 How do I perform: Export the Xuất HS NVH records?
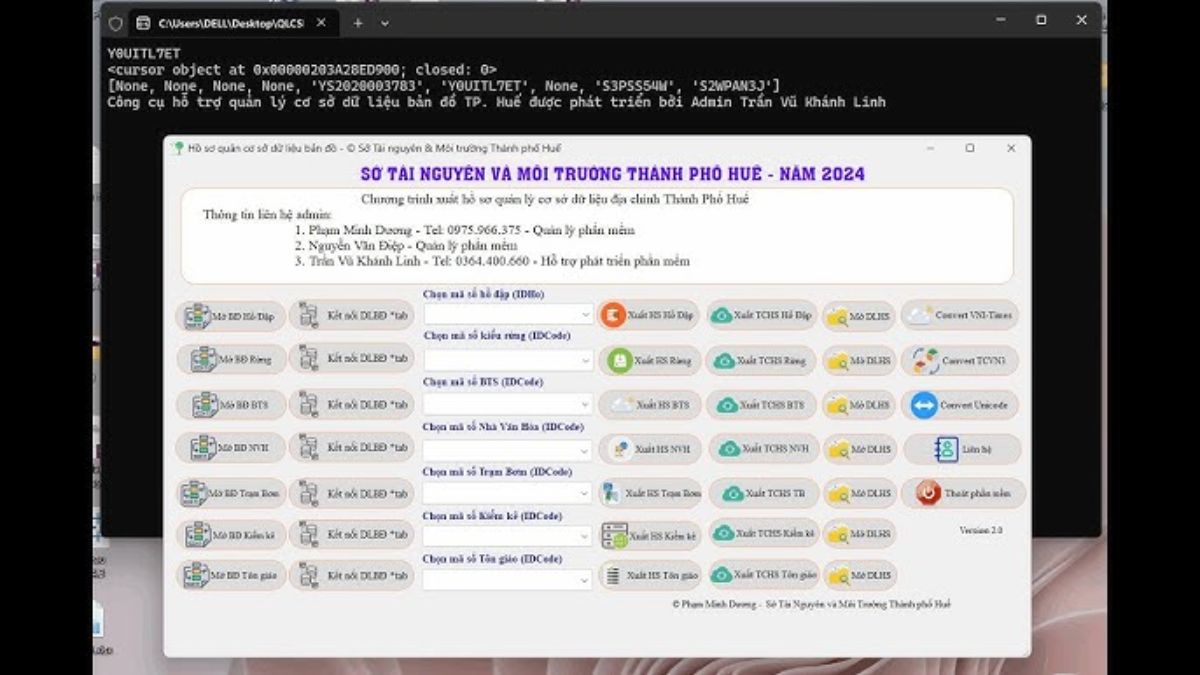point(652,449)
